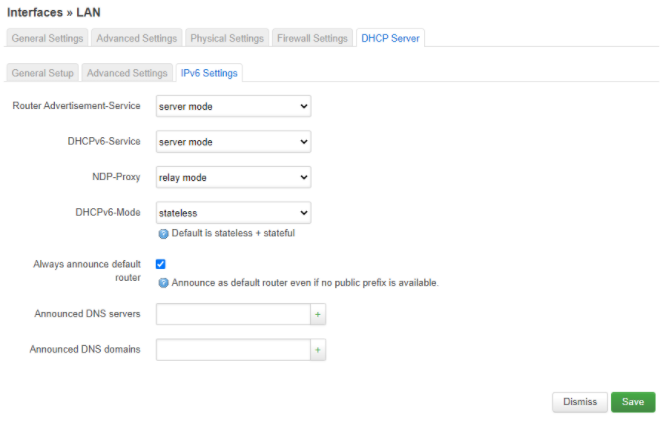Image resolution: width=667 pixels, height=425 pixels.
Task: Click the Dismiss button
Action: pos(580,402)
